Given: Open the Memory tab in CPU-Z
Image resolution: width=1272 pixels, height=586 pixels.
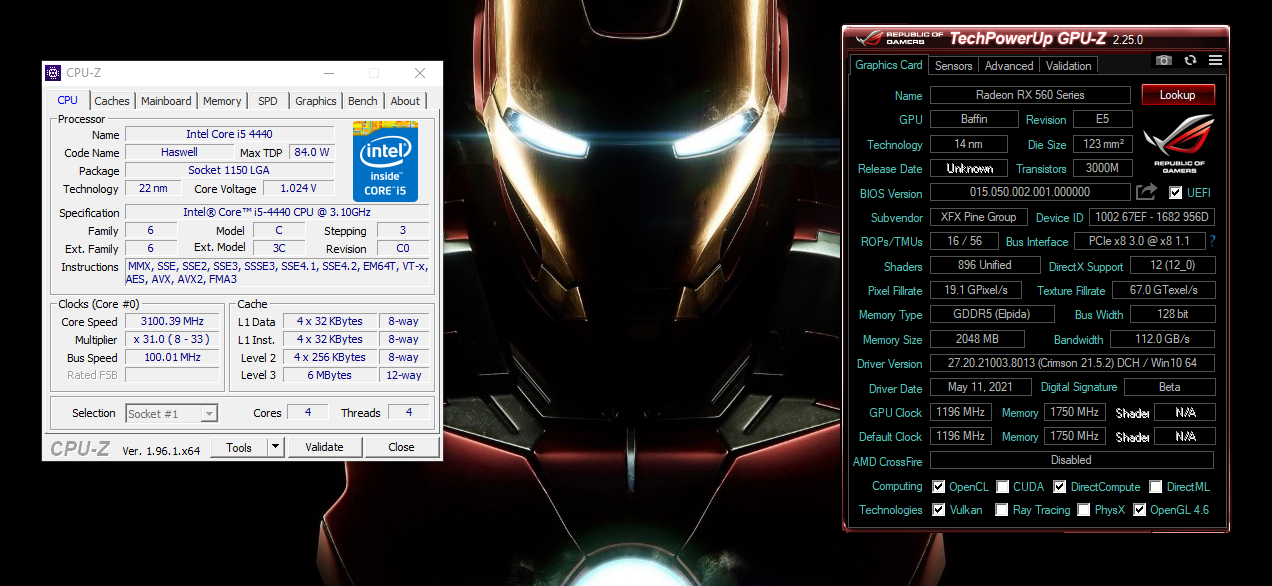Looking at the screenshot, I should point(222,101).
